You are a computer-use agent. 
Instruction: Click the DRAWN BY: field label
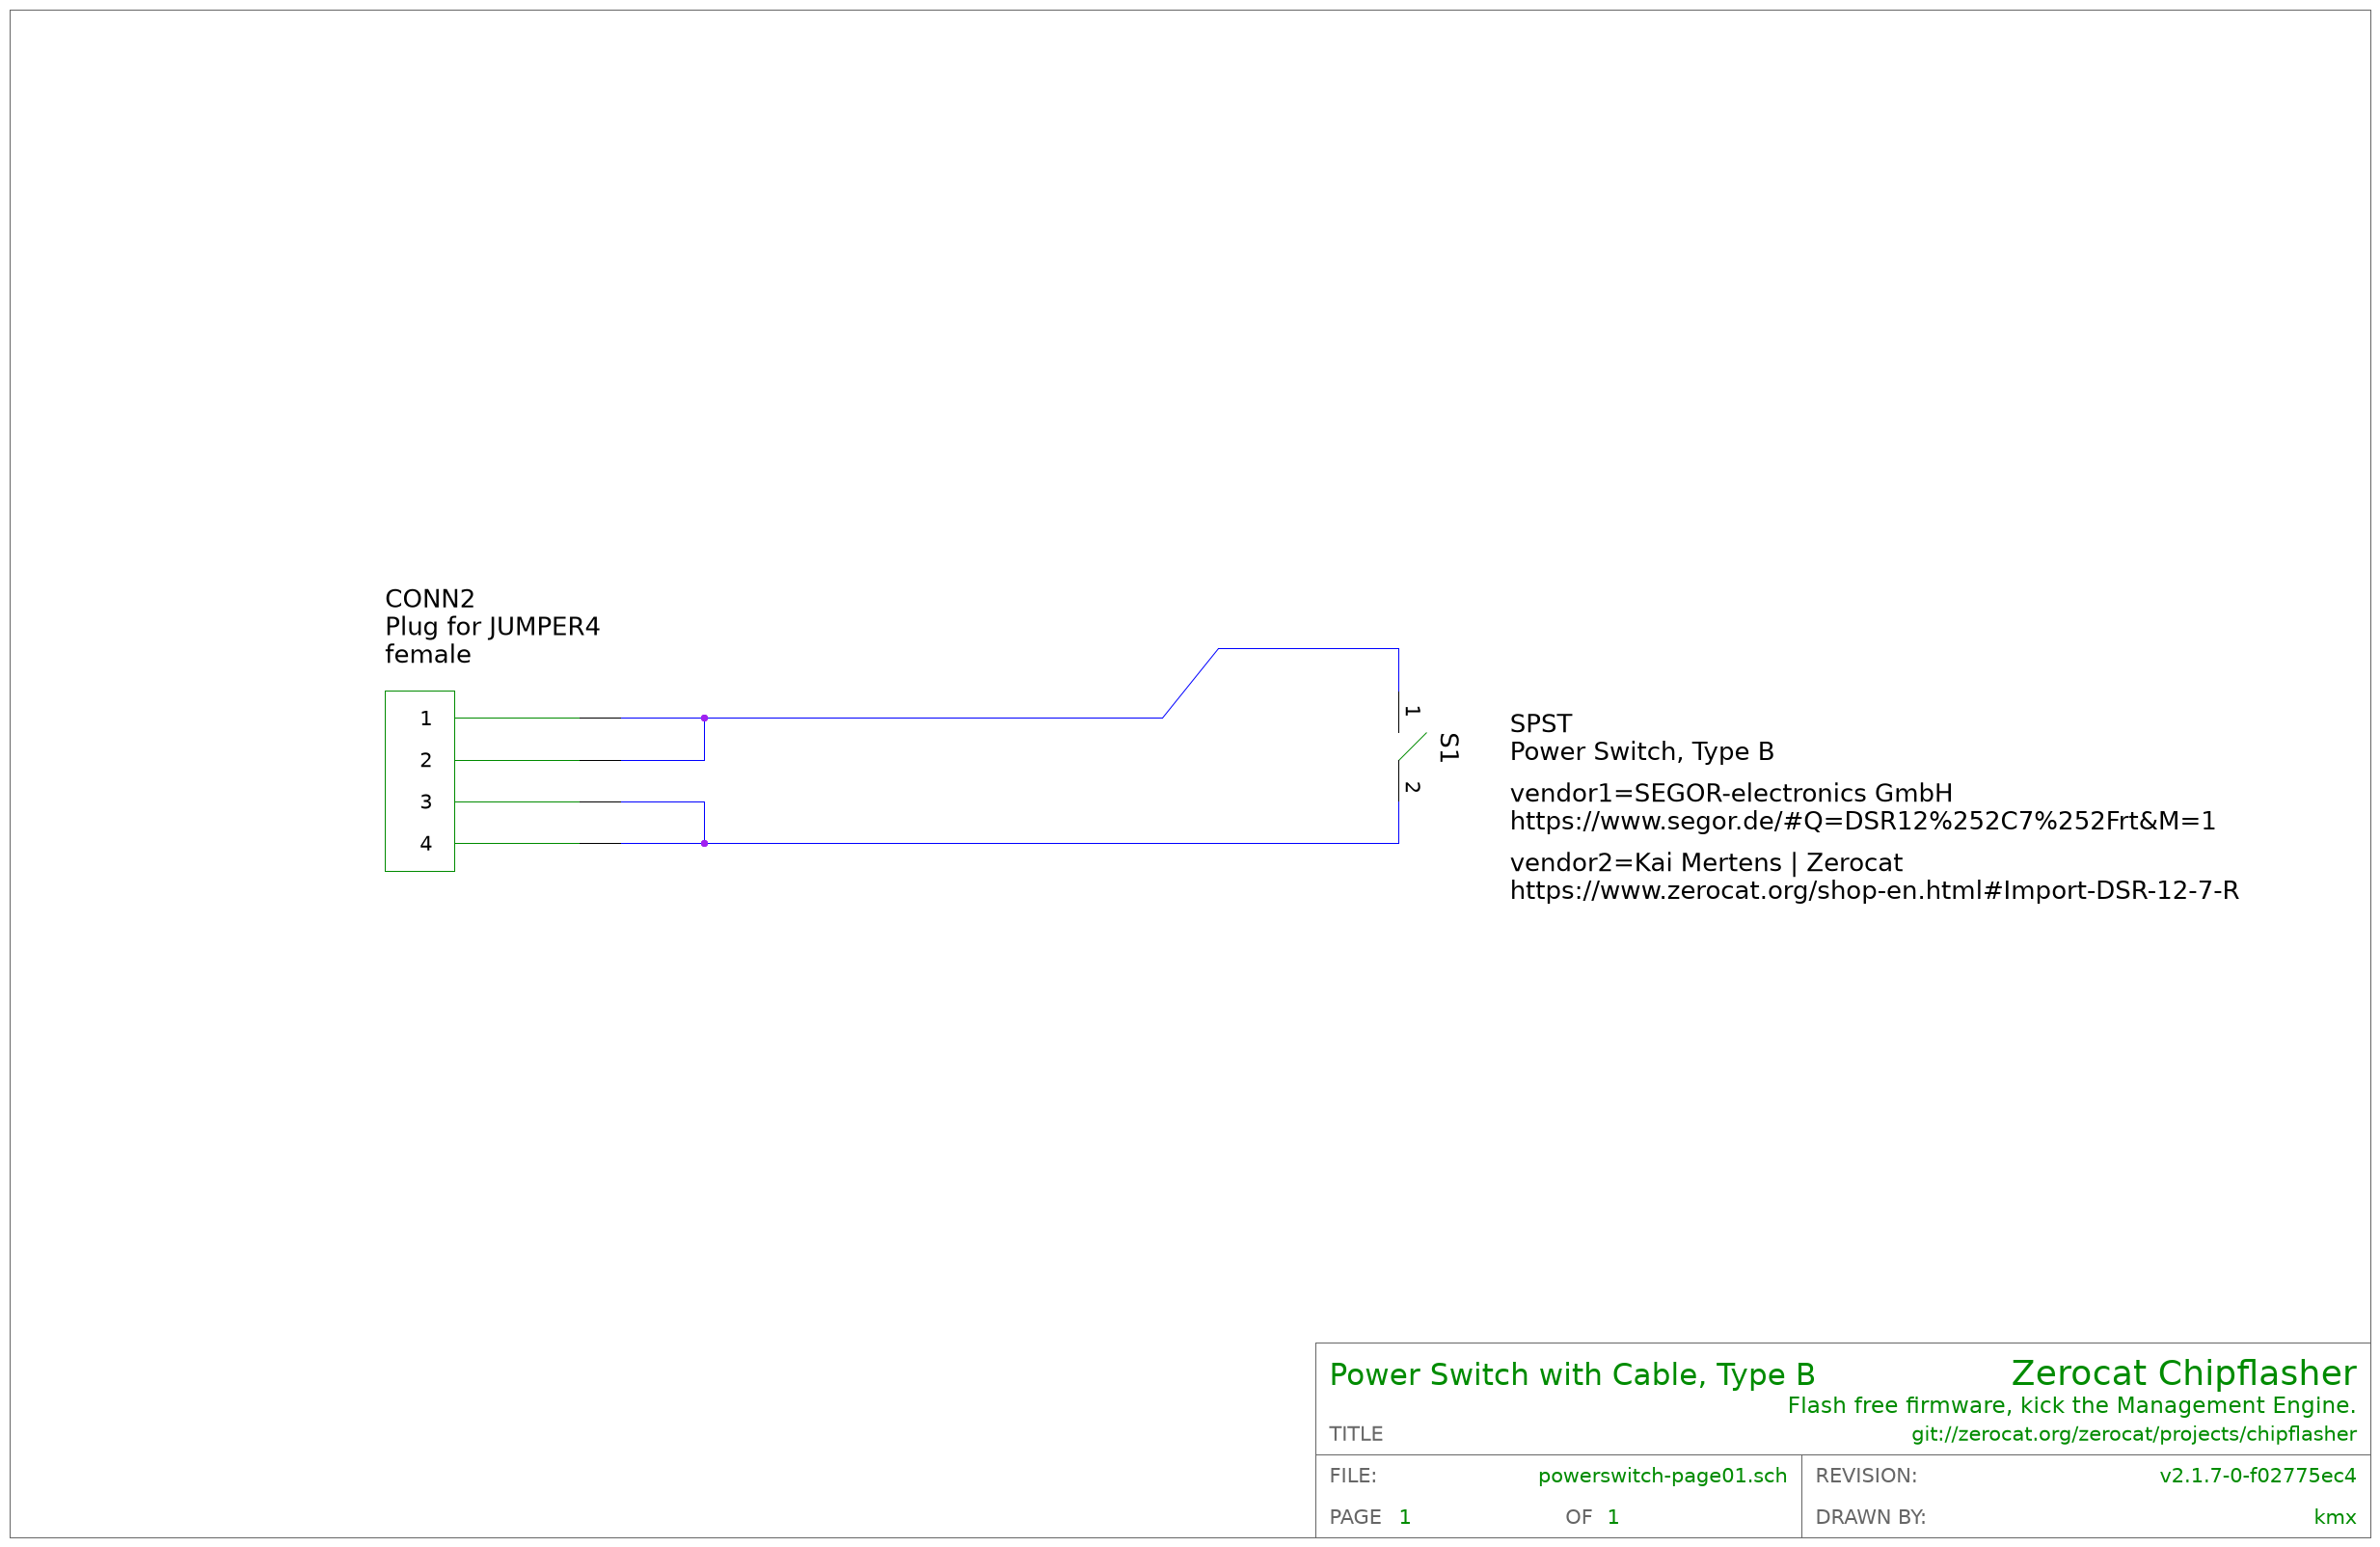pyautogui.click(x=1870, y=1518)
